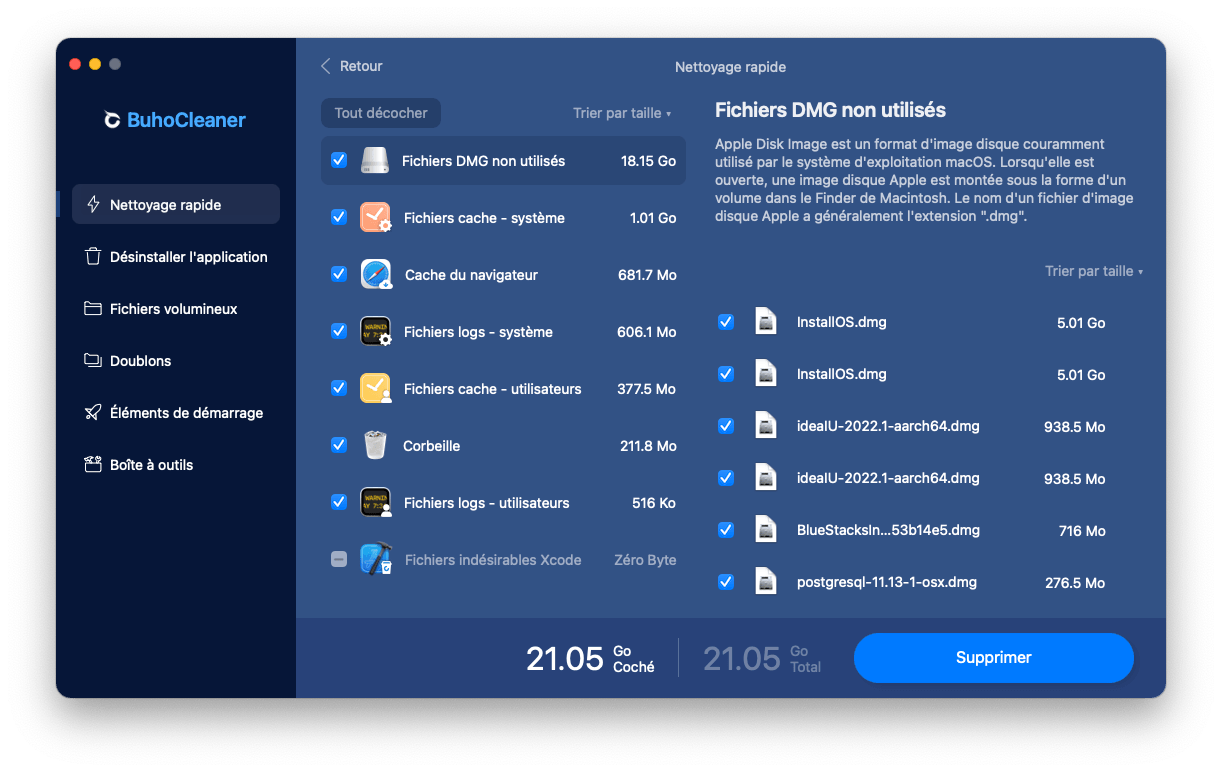The image size is (1222, 772).
Task: Uncheck Fichiers logs - système checkbox
Action: click(339, 331)
